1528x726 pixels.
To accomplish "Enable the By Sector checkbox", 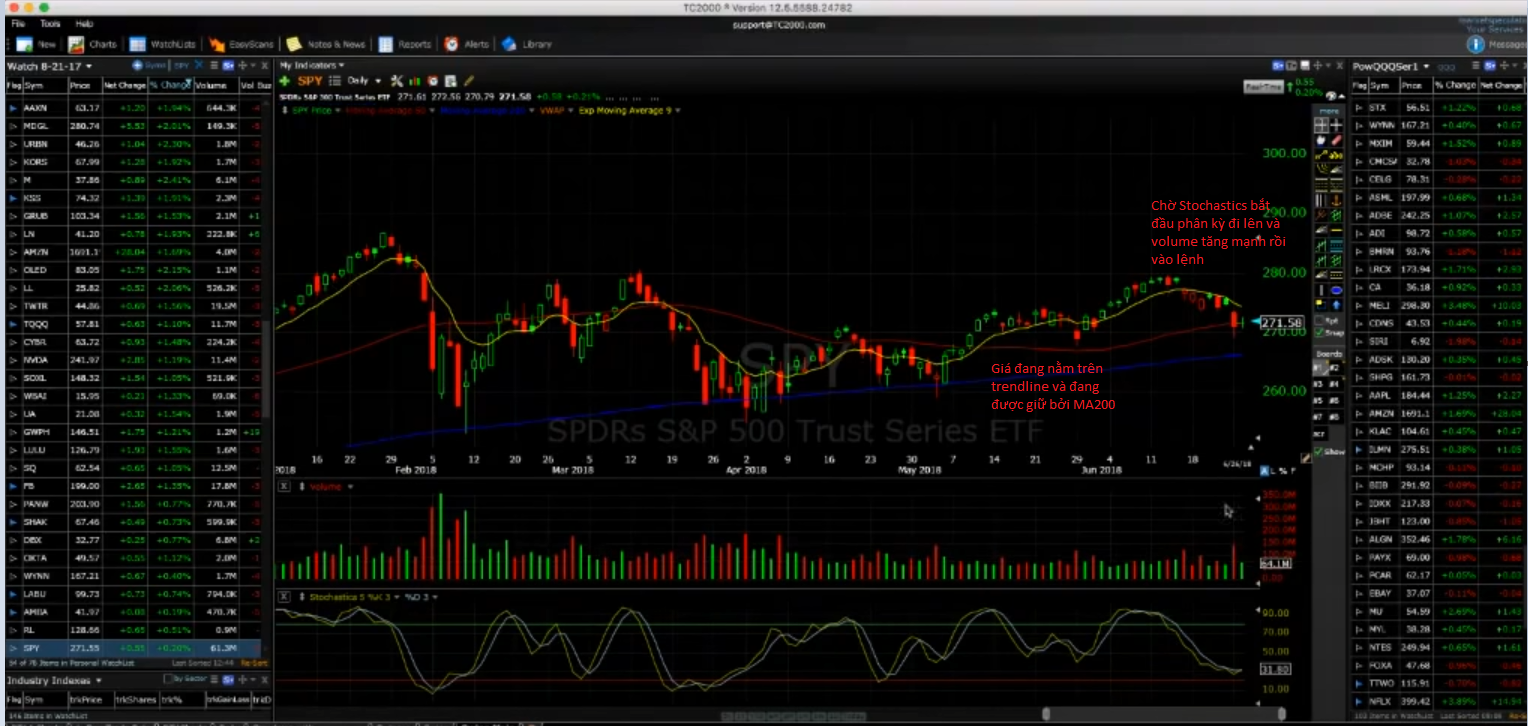I will 166,679.
